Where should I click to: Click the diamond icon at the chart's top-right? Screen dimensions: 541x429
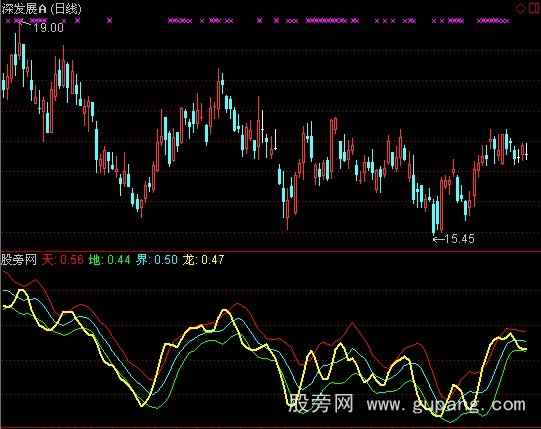click(x=521, y=9)
